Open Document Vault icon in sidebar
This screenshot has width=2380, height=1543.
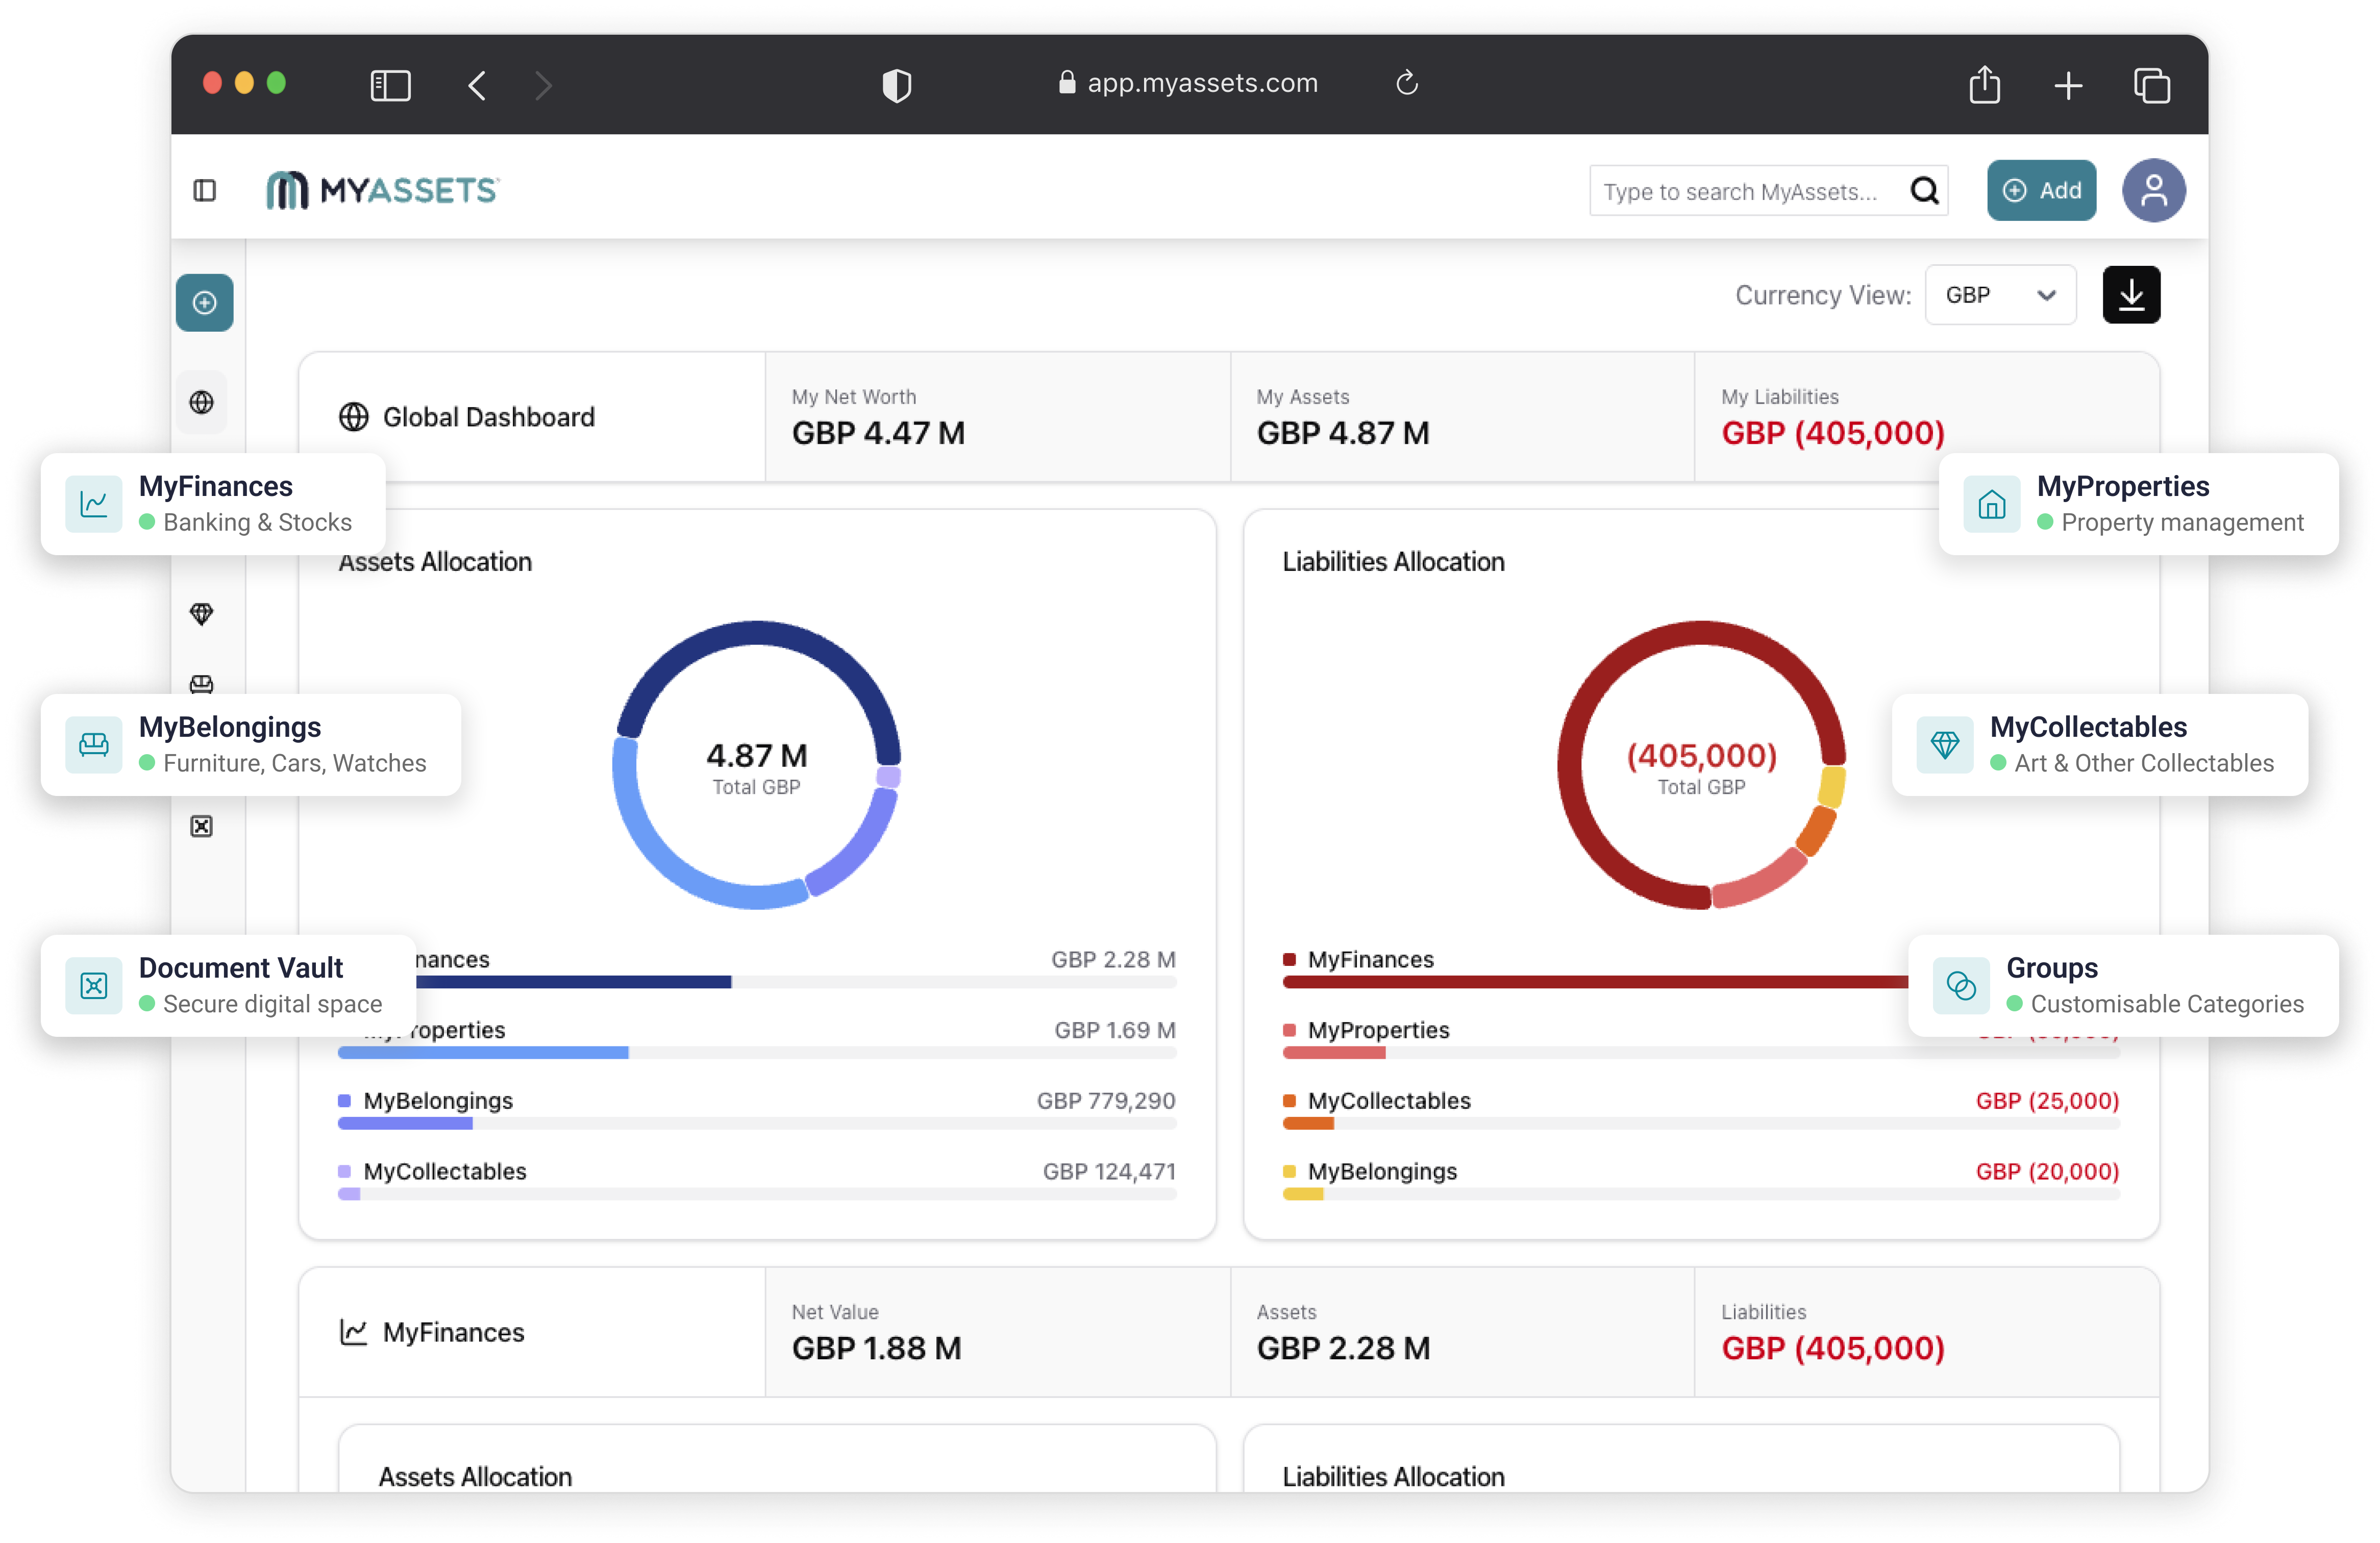202,826
